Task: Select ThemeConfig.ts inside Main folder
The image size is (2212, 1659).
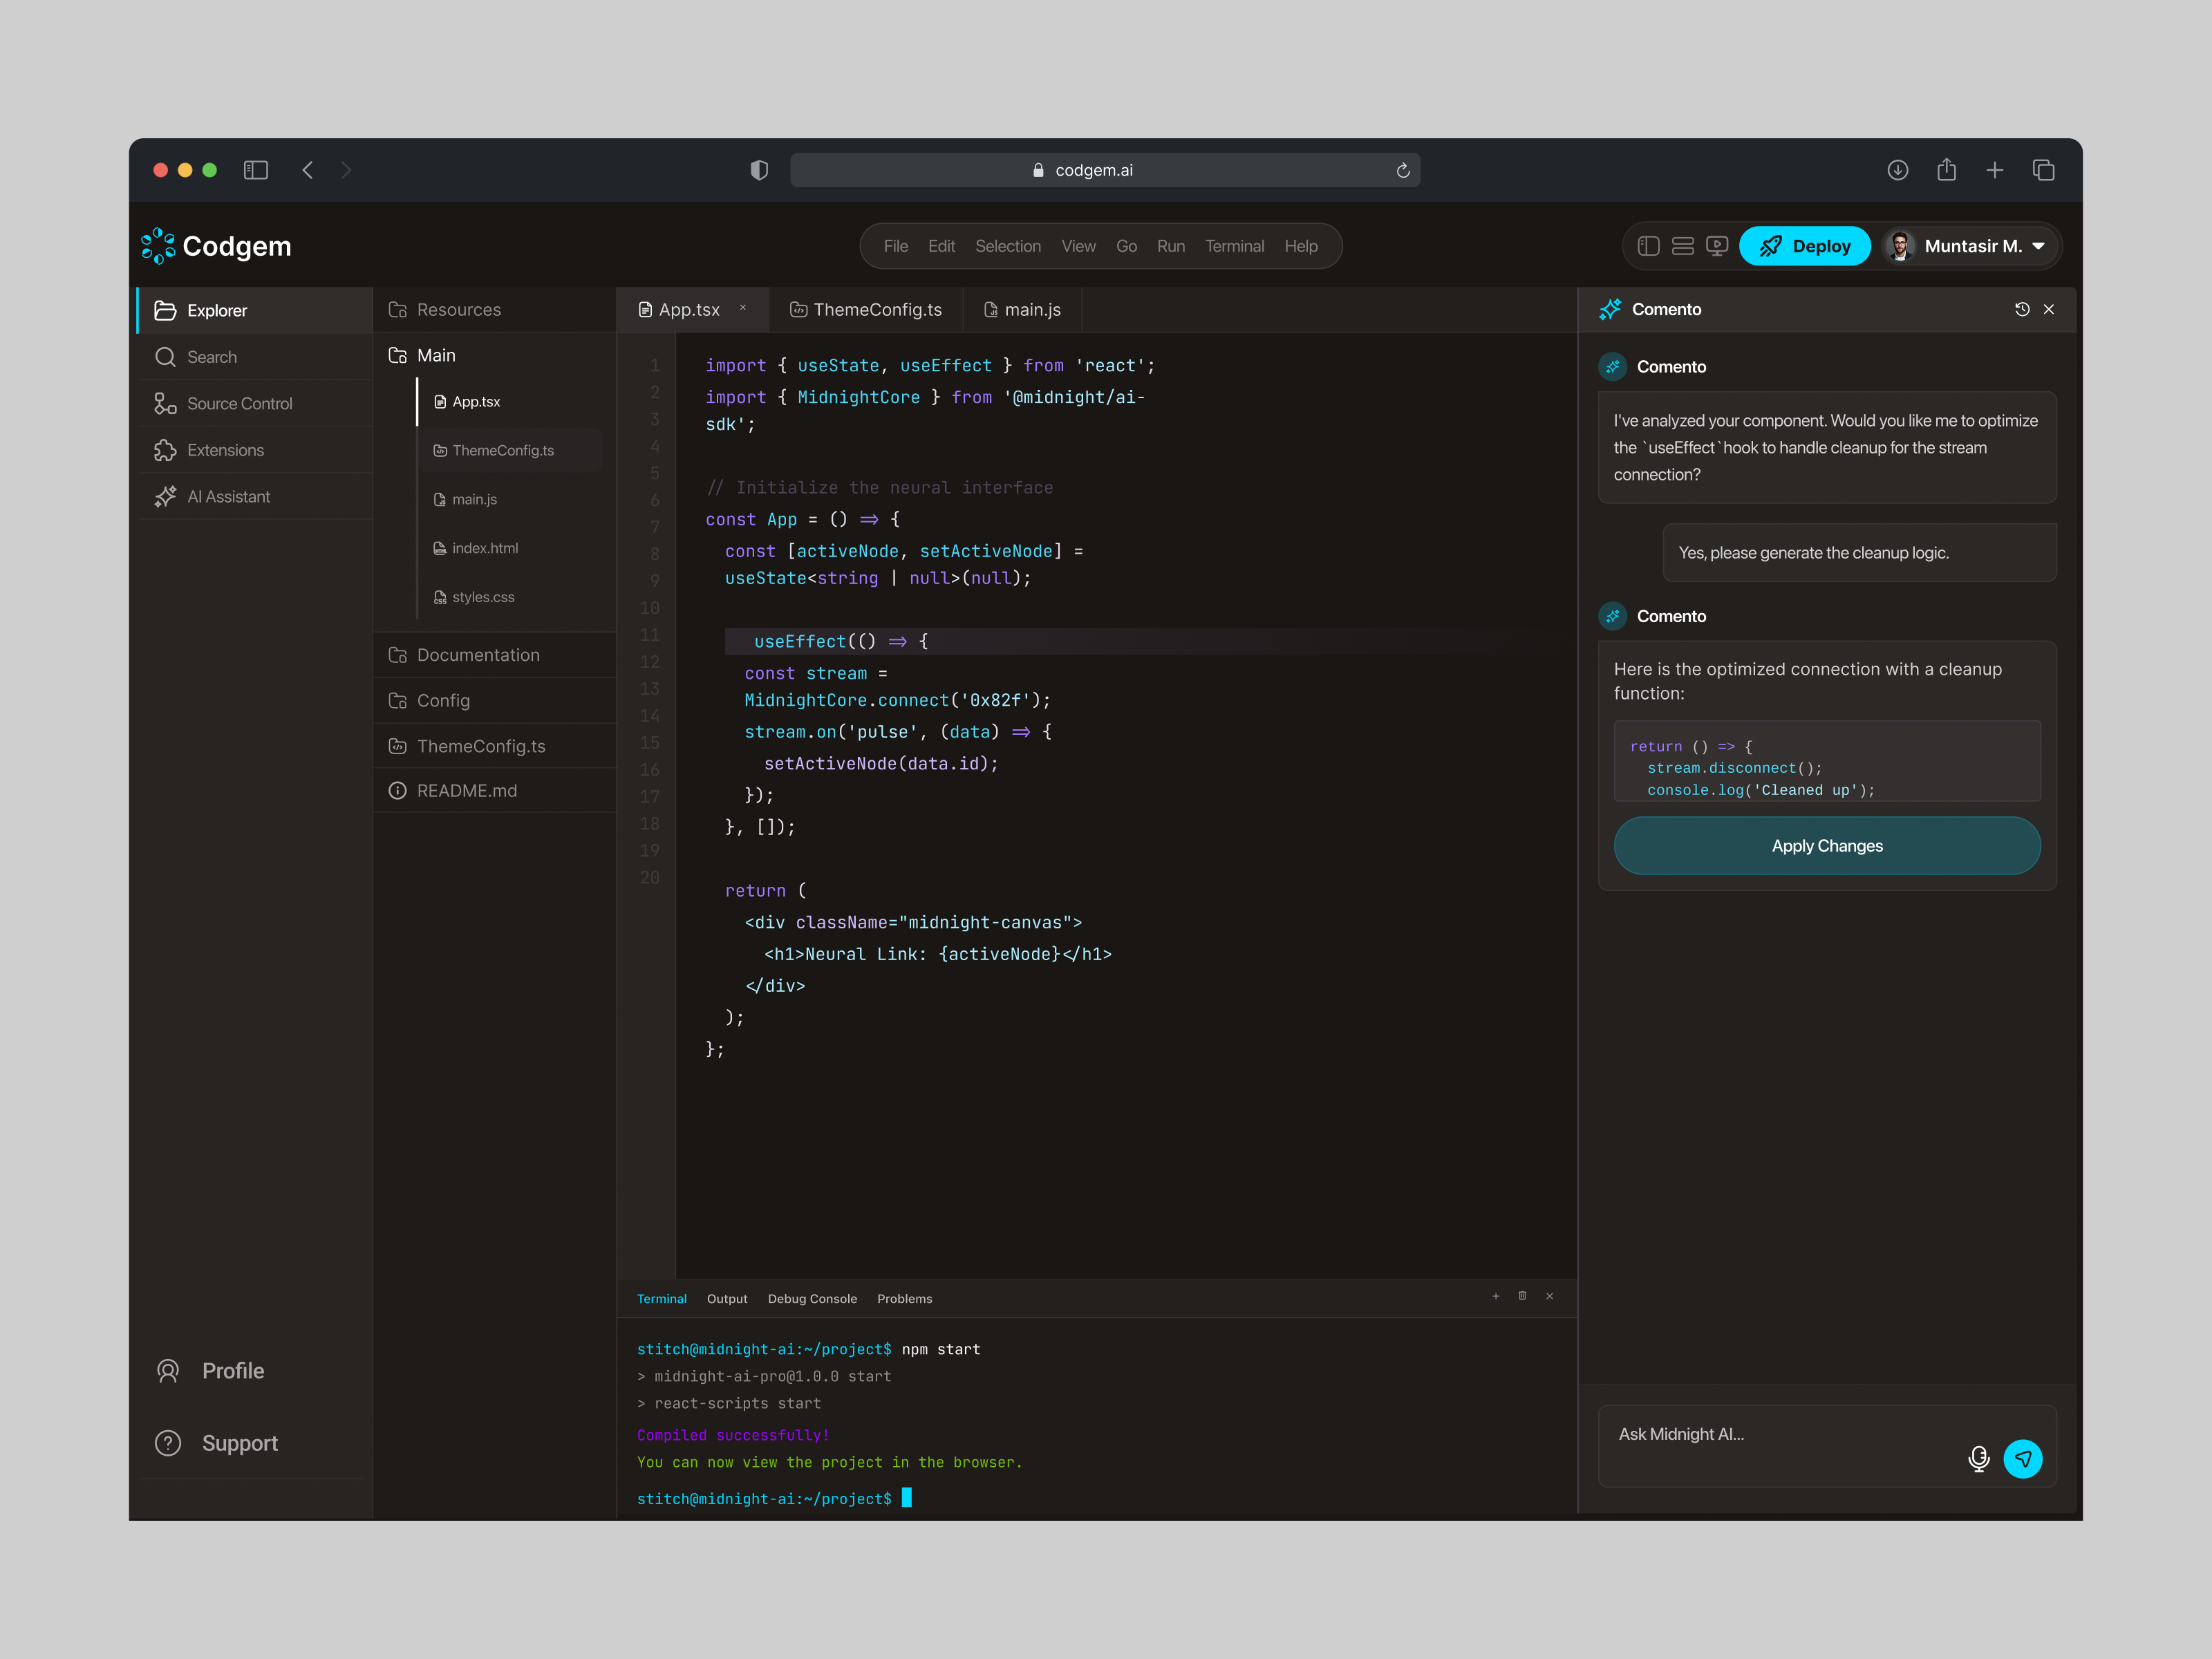Action: click(x=510, y=451)
